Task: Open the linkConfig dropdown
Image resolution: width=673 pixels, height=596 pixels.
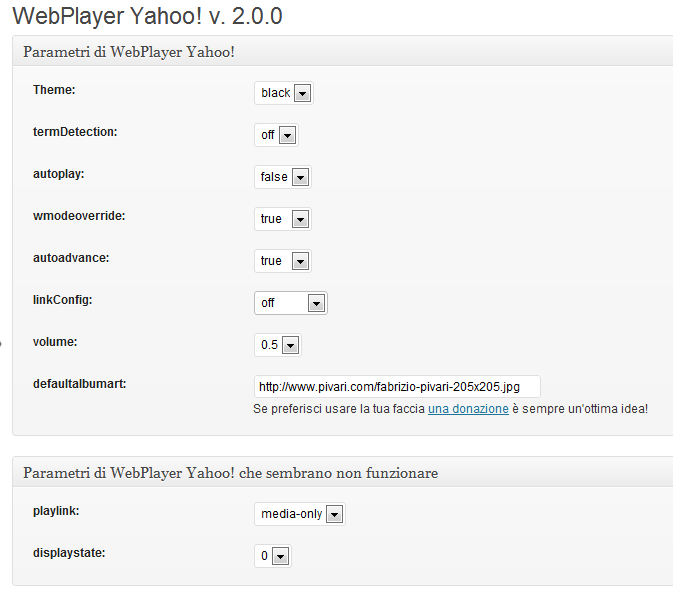Action: (291, 303)
